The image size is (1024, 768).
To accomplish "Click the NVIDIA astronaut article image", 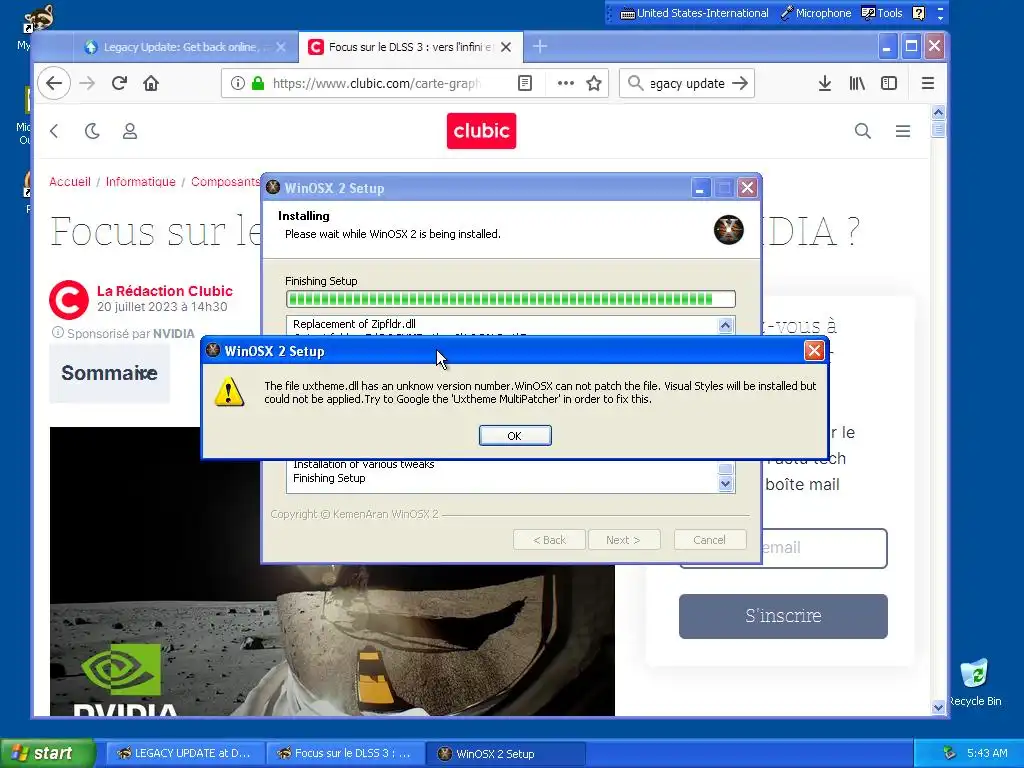I will (332, 640).
